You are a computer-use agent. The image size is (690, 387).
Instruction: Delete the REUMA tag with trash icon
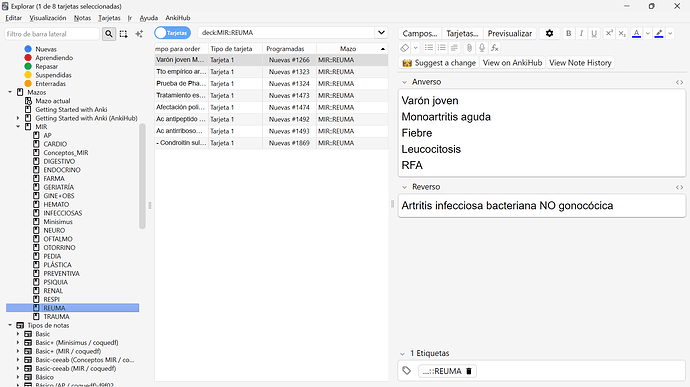(x=469, y=371)
